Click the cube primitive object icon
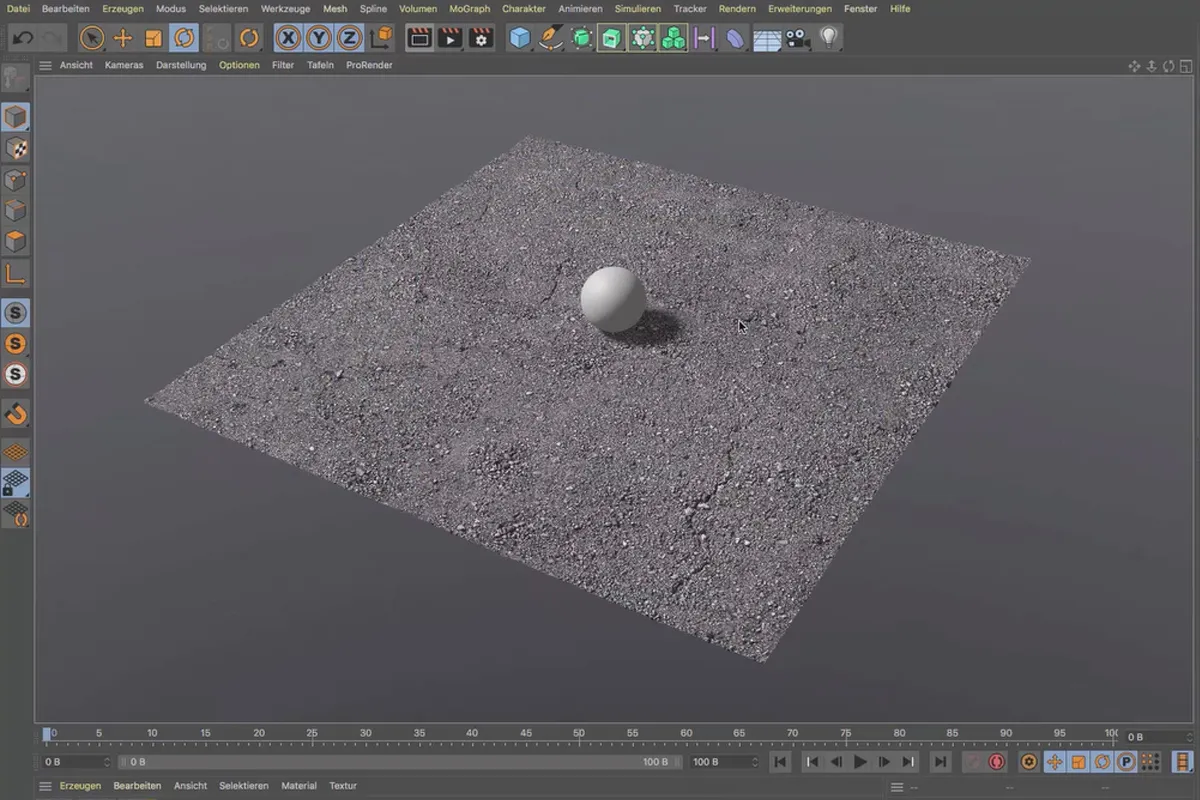 (520, 38)
